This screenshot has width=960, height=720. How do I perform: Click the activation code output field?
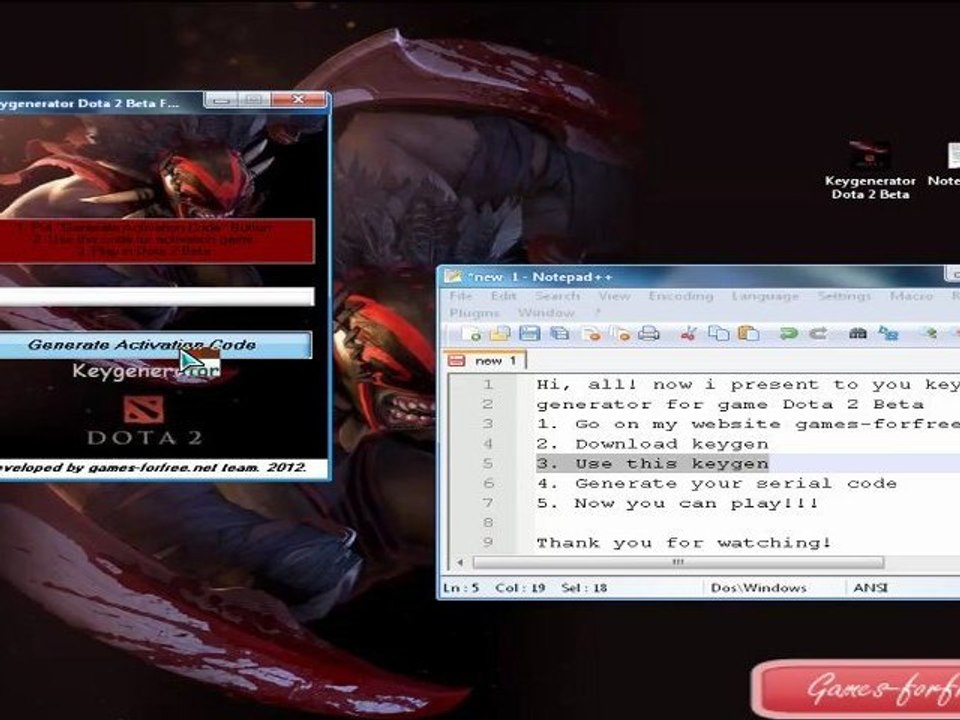(x=156, y=296)
